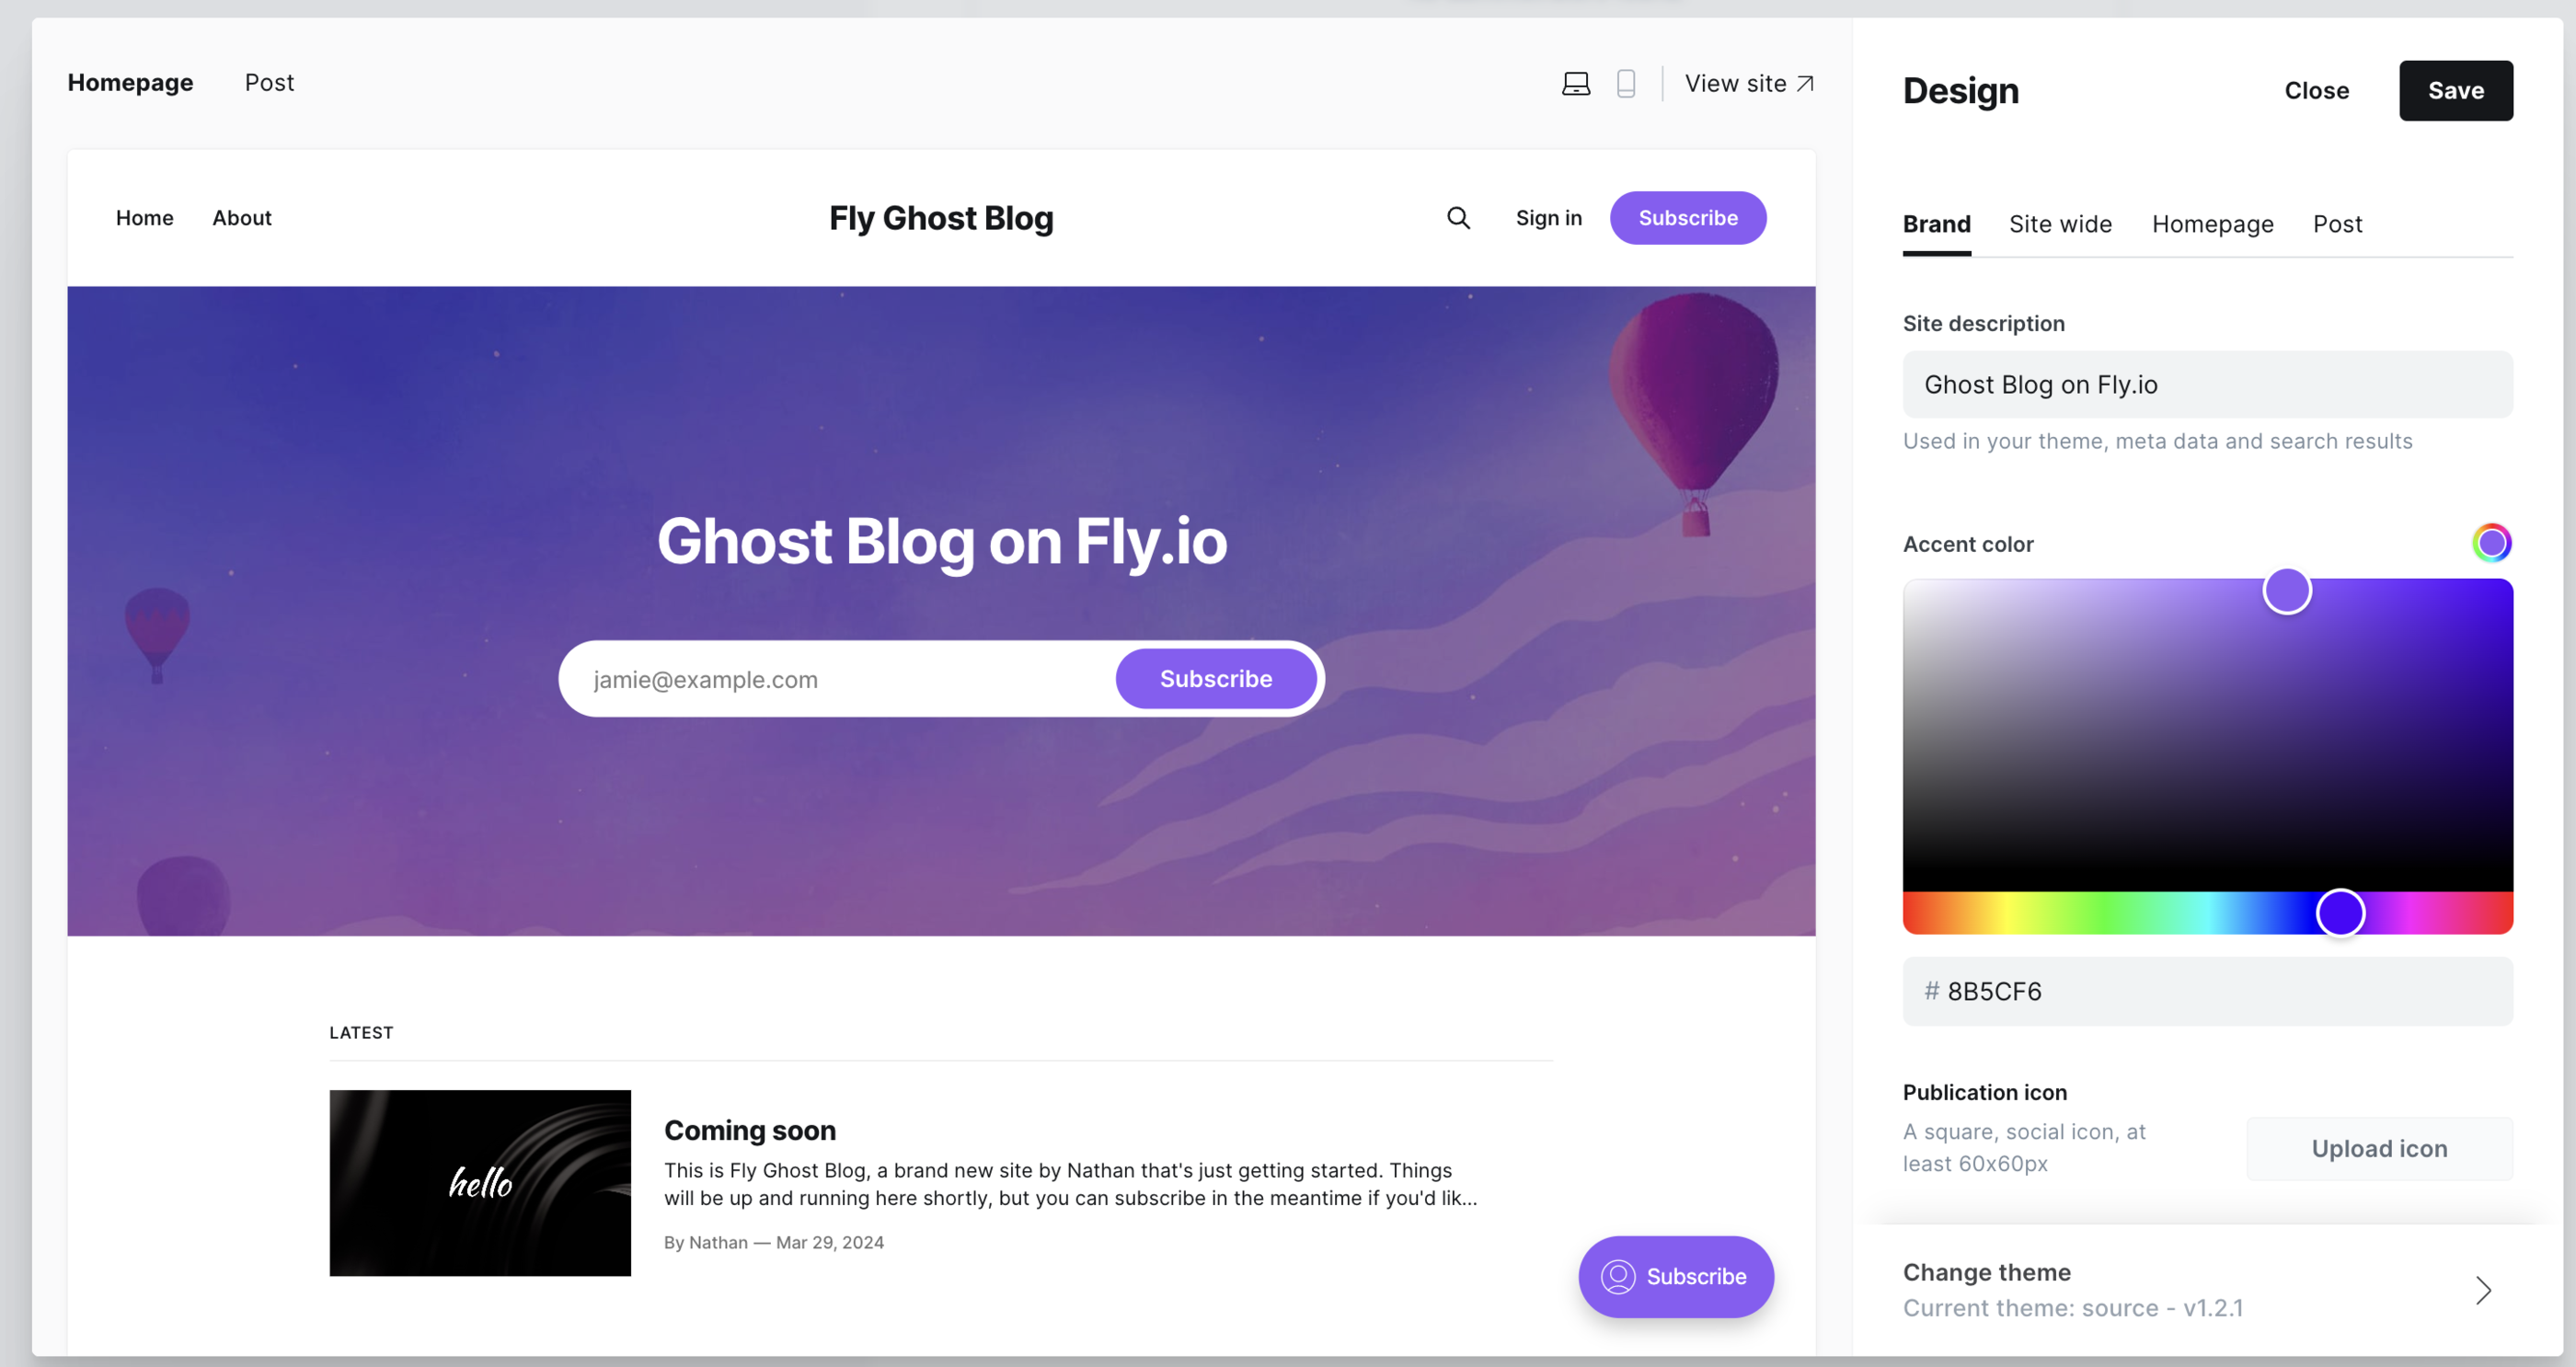Click the Upload icon for publication icon

click(2378, 1147)
